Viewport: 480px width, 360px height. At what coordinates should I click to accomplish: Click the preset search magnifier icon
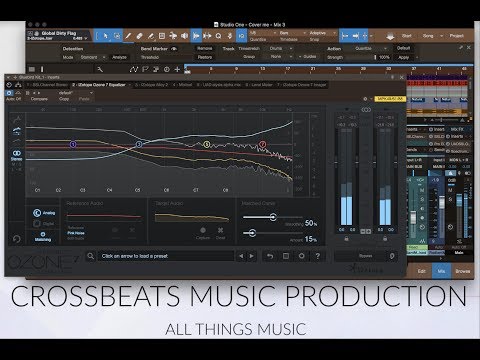click(x=90, y=256)
